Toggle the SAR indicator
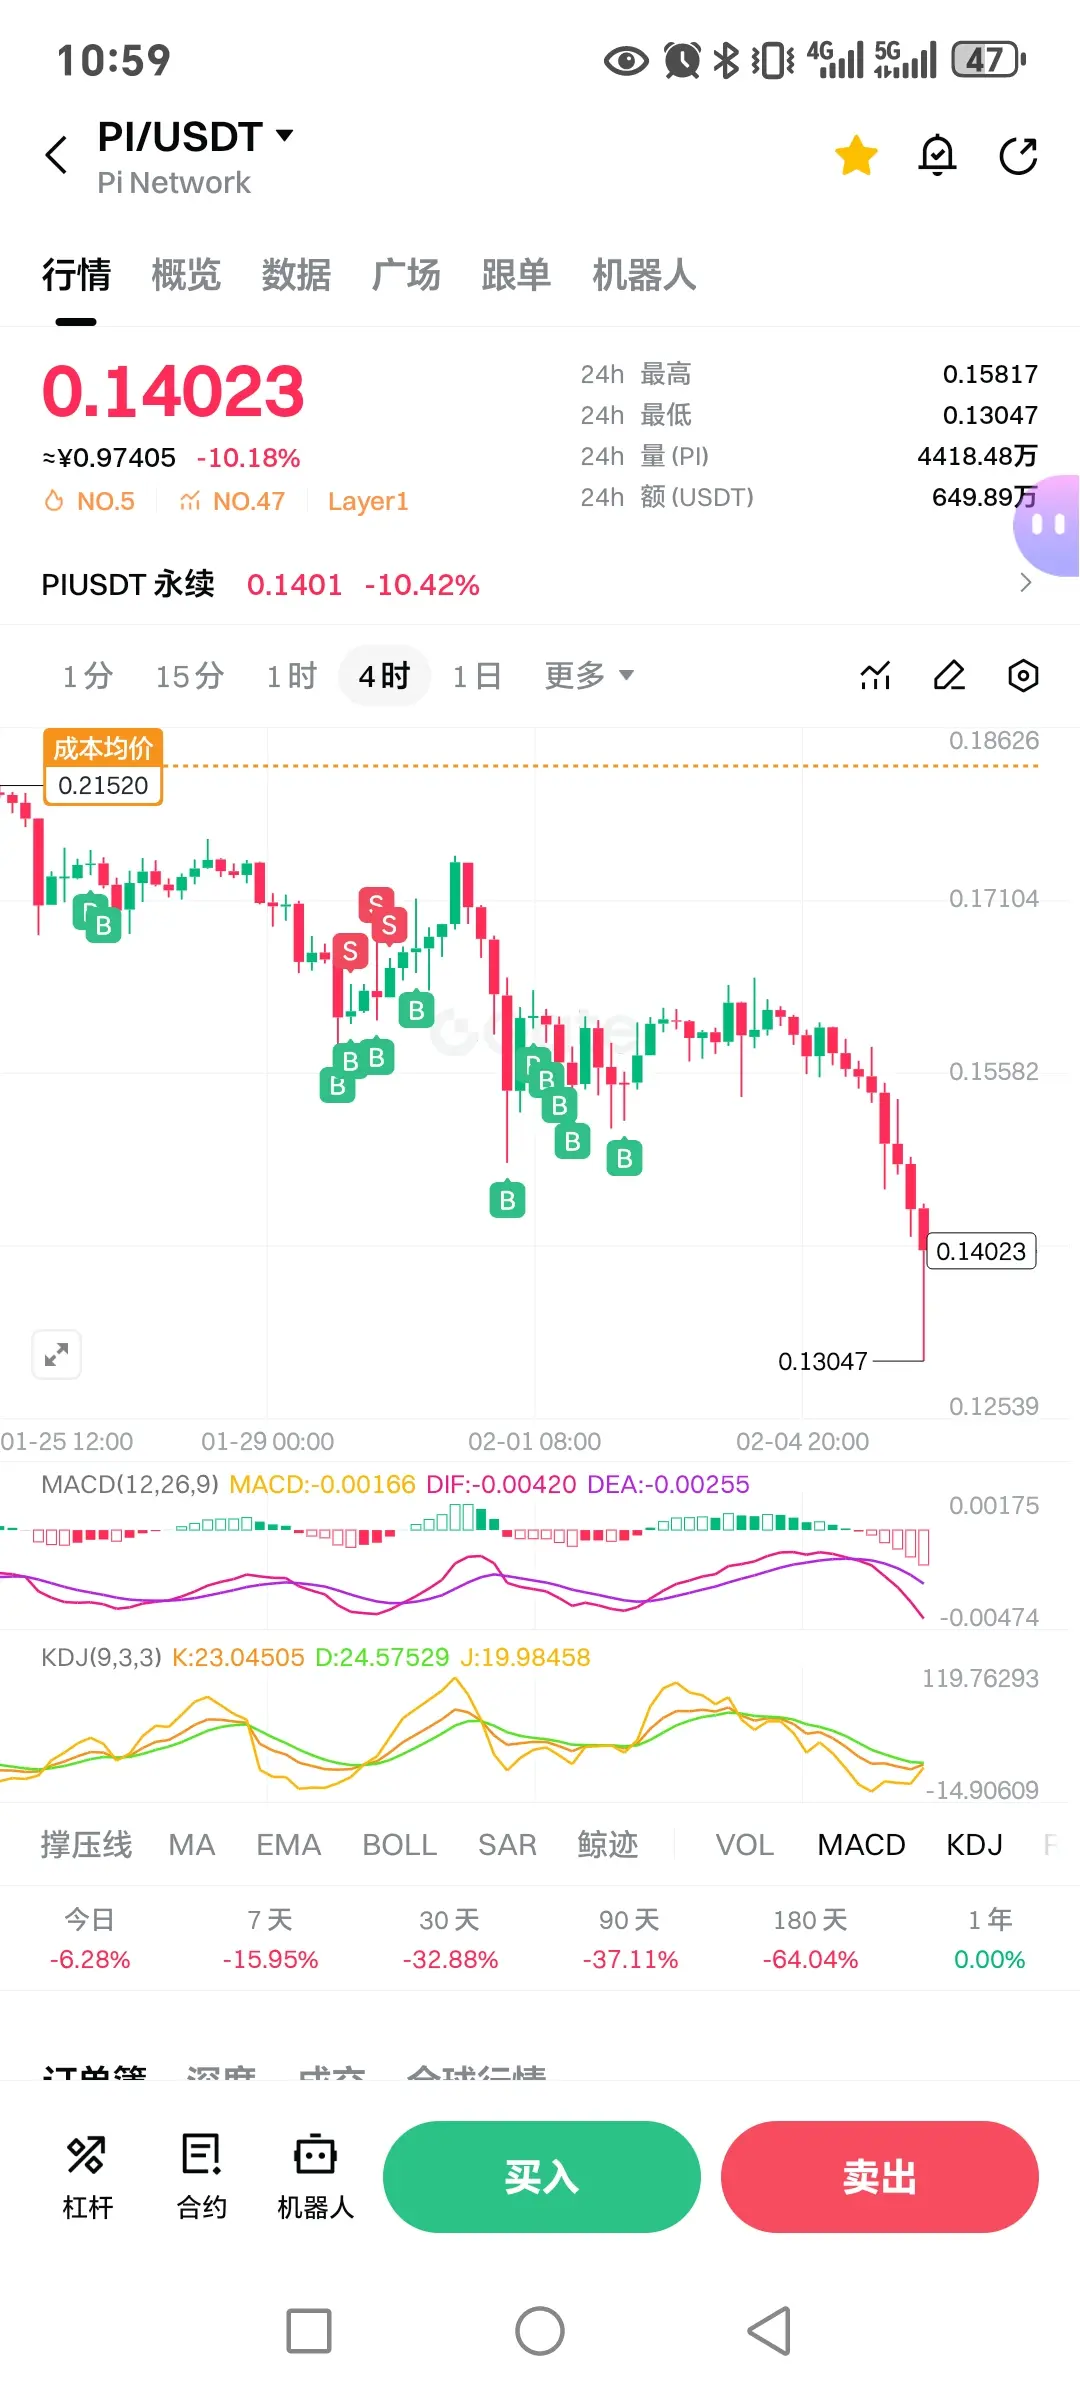 pyautogui.click(x=507, y=1845)
